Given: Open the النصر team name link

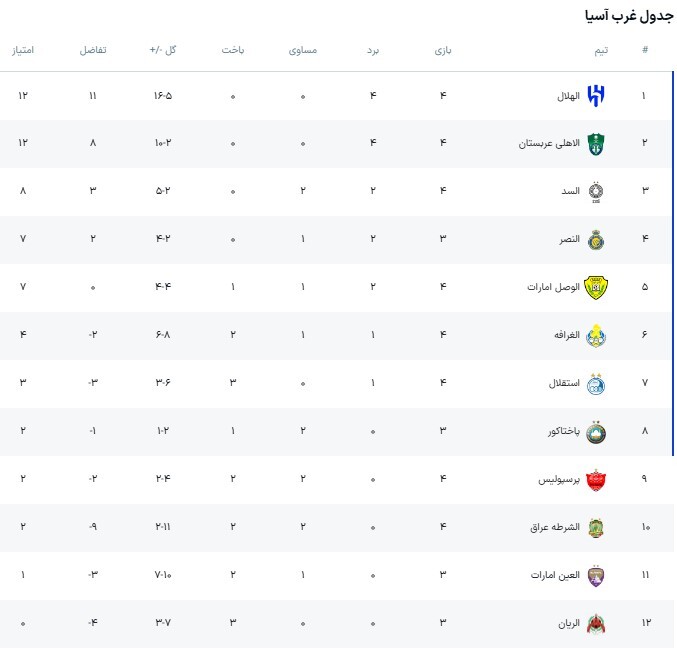Looking at the screenshot, I should 568,240.
